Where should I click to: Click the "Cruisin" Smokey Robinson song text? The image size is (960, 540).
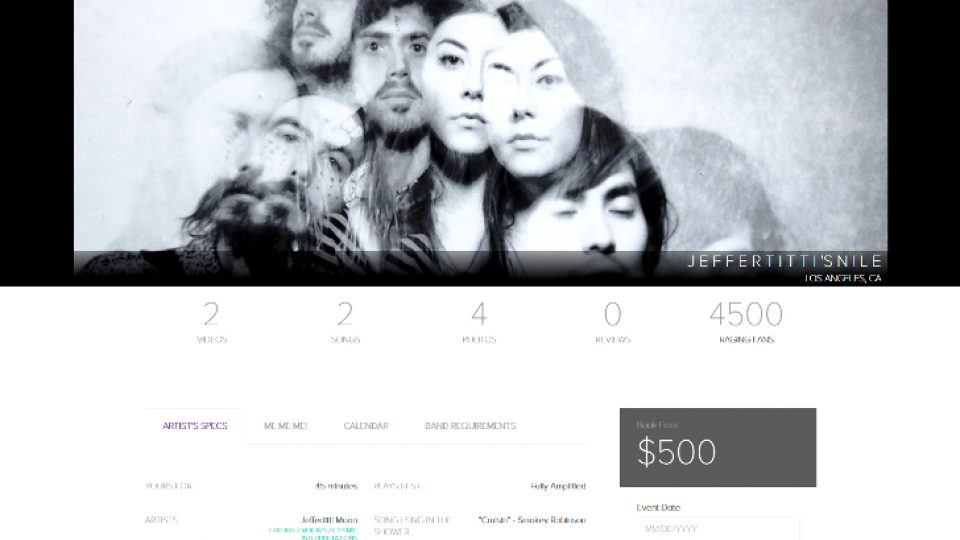(x=532, y=520)
